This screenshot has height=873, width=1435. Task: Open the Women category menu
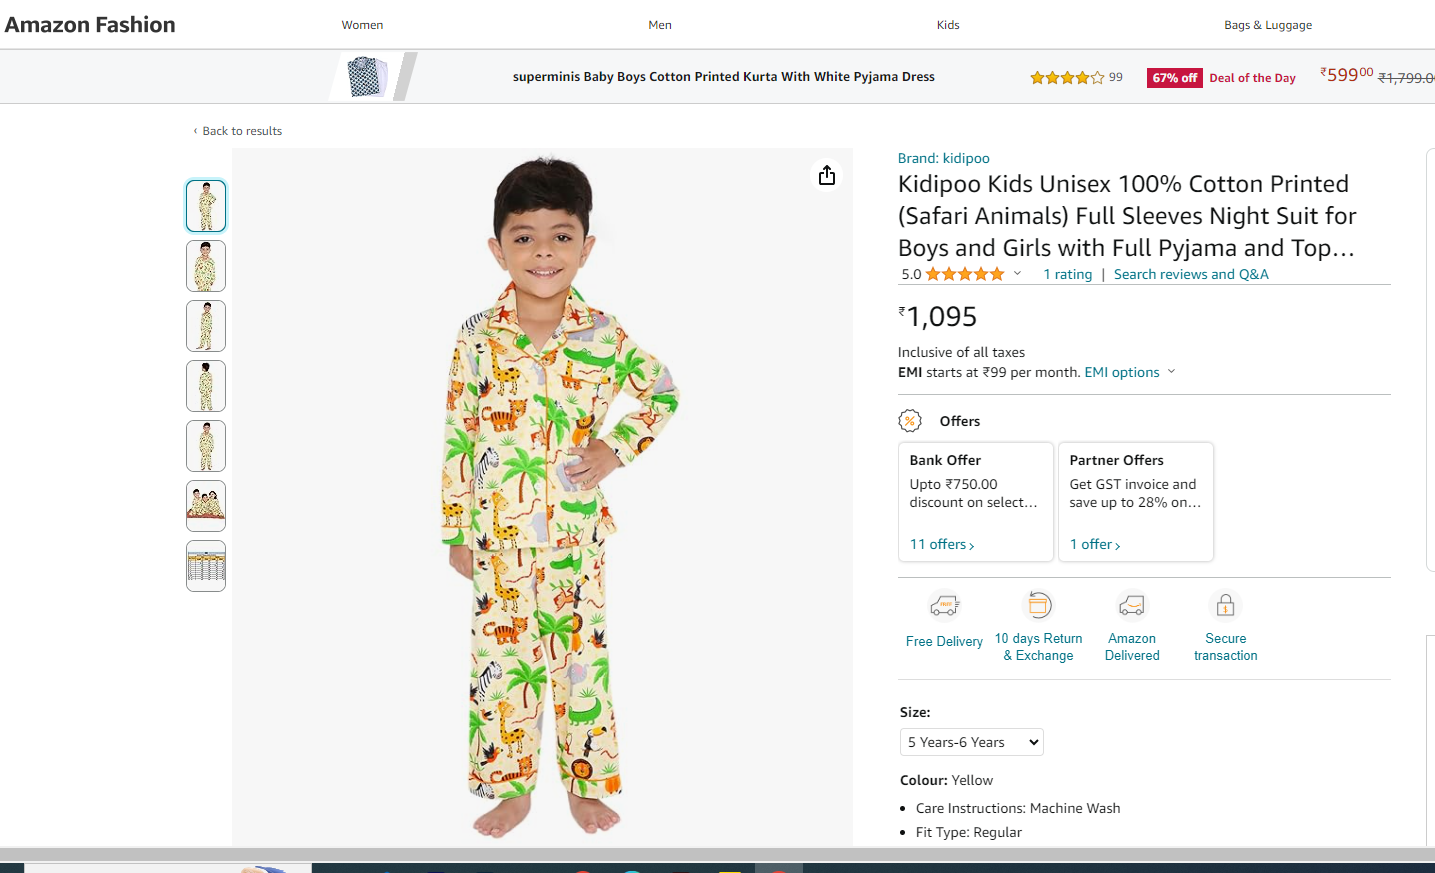point(362,25)
